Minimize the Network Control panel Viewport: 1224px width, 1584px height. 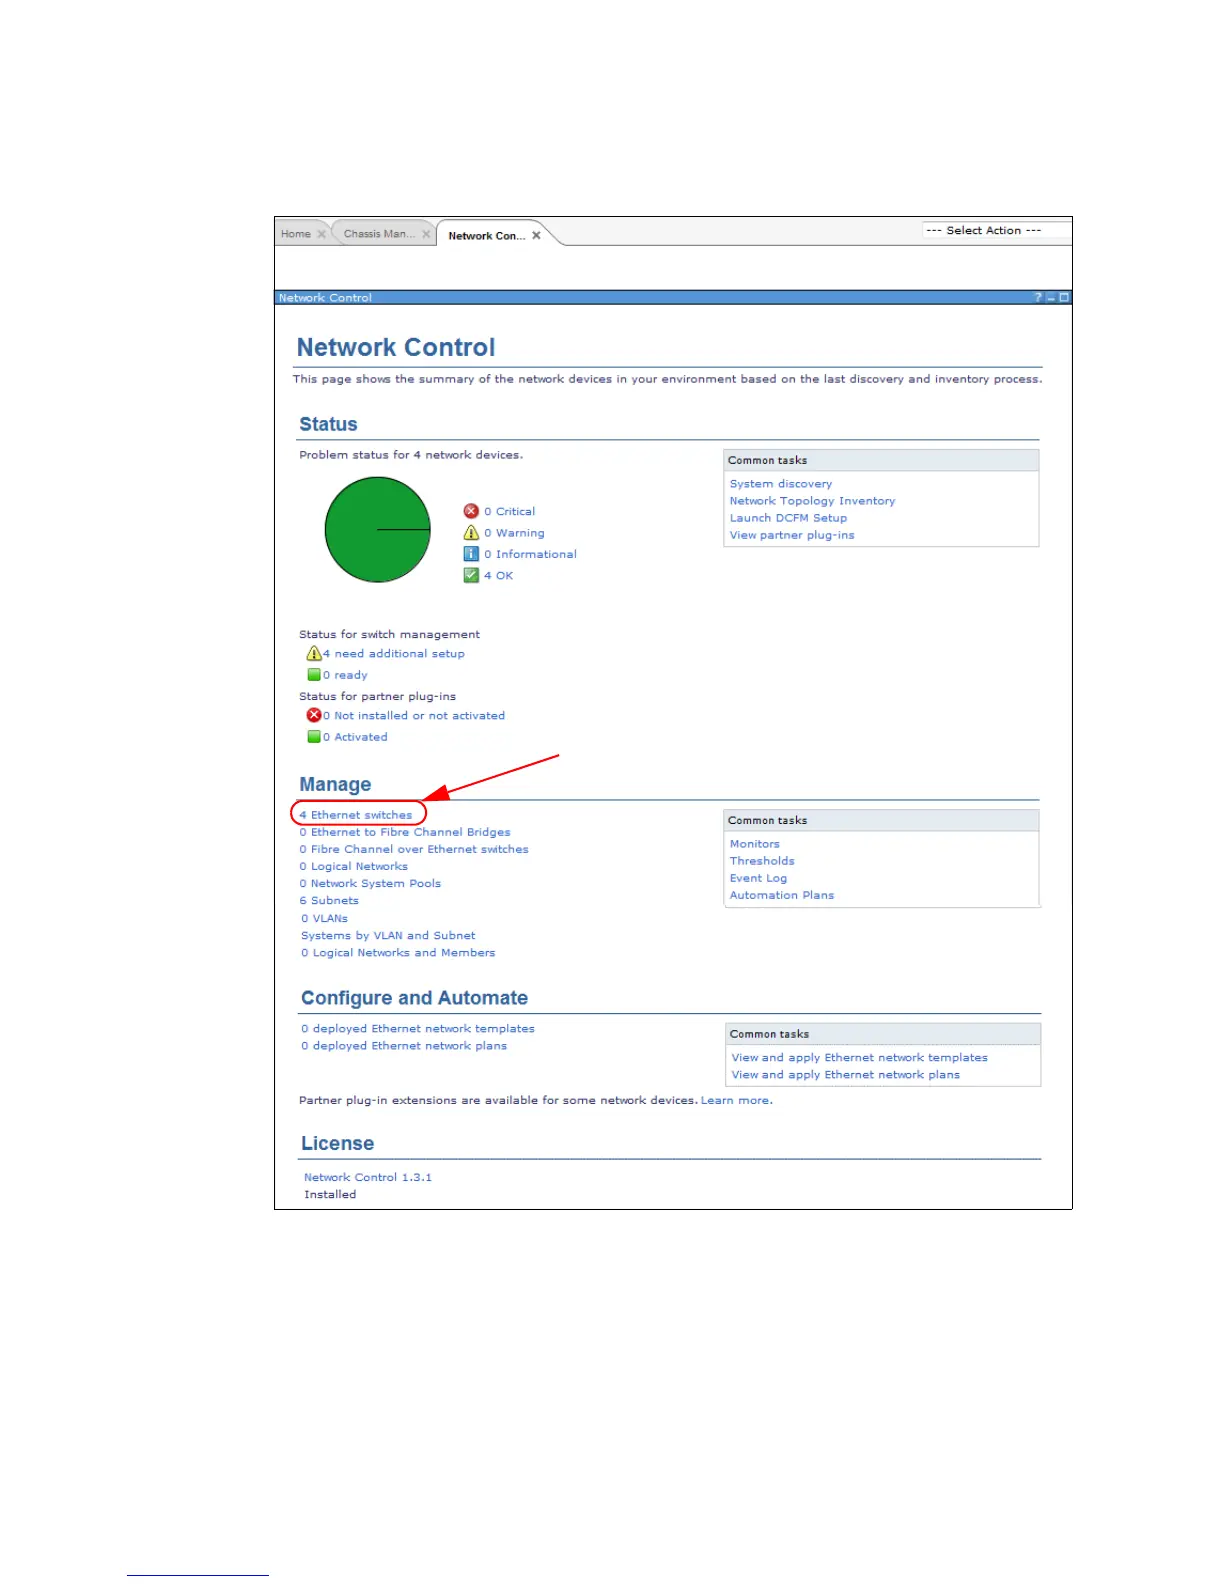point(1051,298)
